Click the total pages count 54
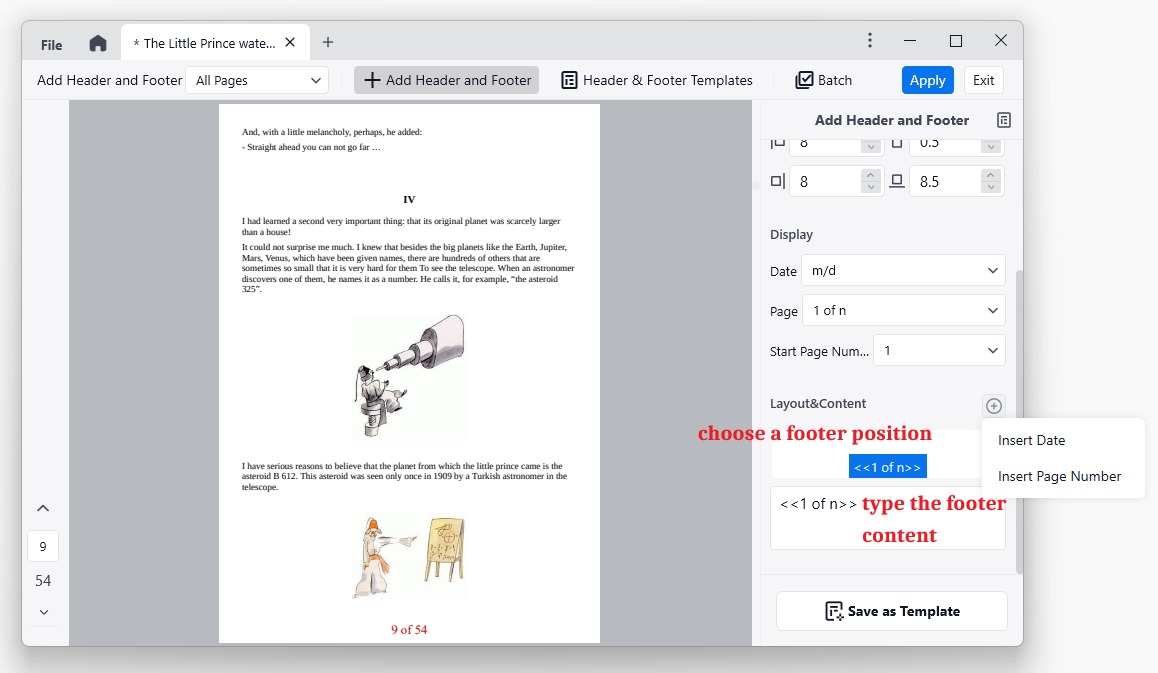The height and width of the screenshot is (673, 1158). [x=43, y=581]
